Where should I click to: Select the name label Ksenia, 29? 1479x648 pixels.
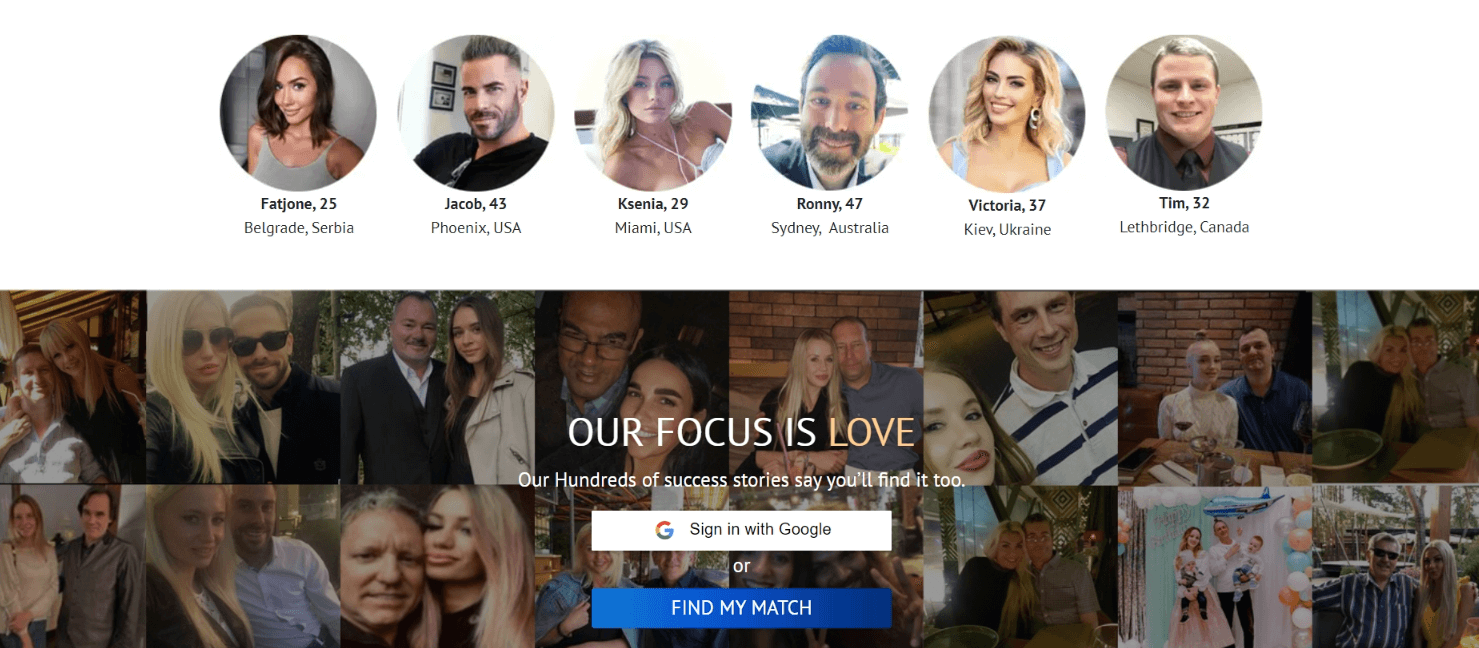(x=653, y=204)
